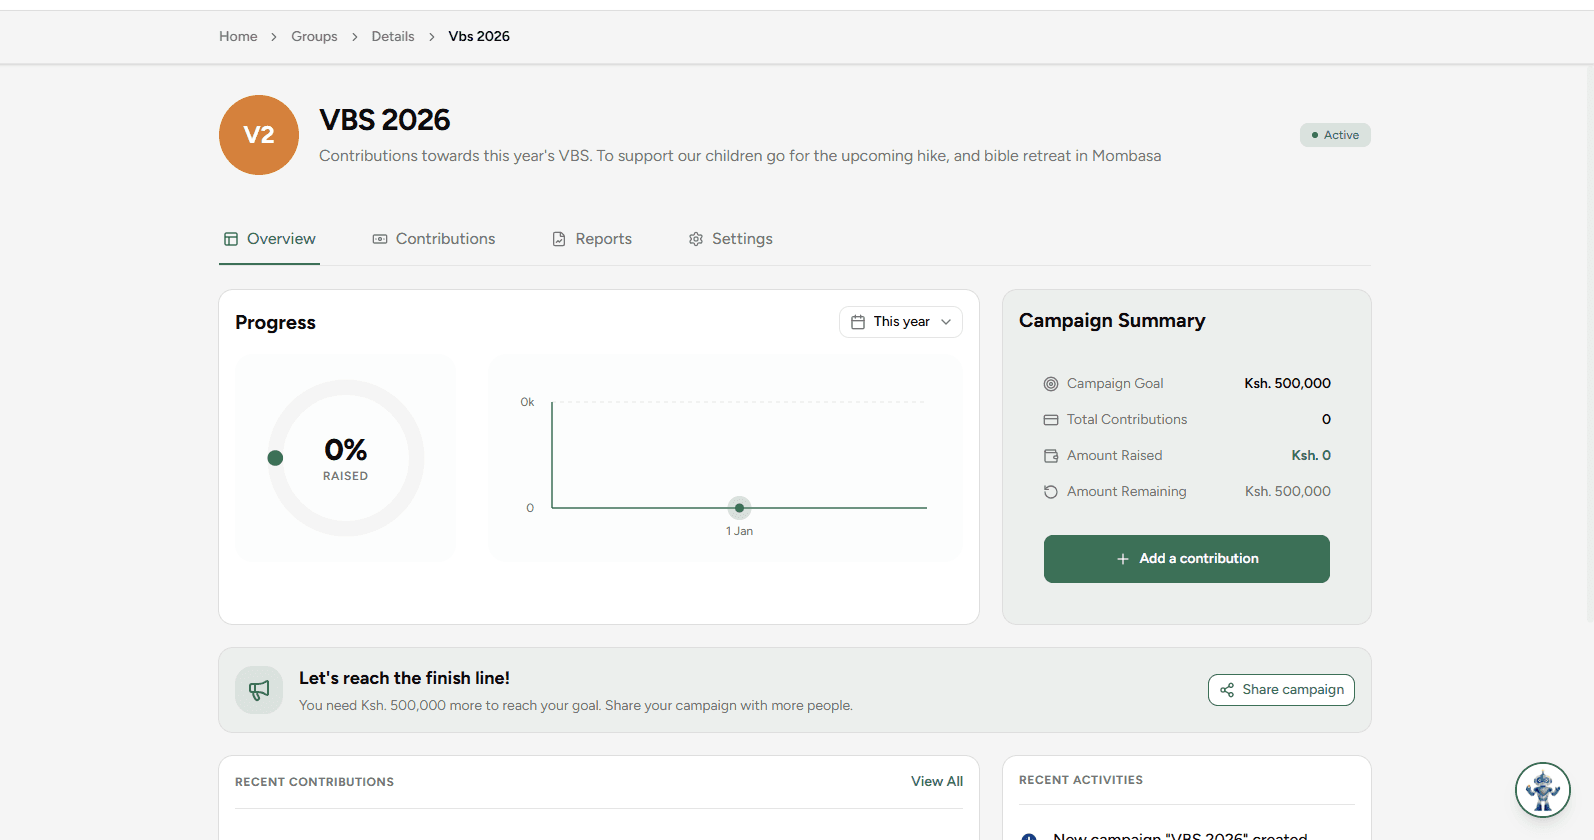Click the Campaign Goal target icon
The height and width of the screenshot is (840, 1594).
(x=1051, y=384)
